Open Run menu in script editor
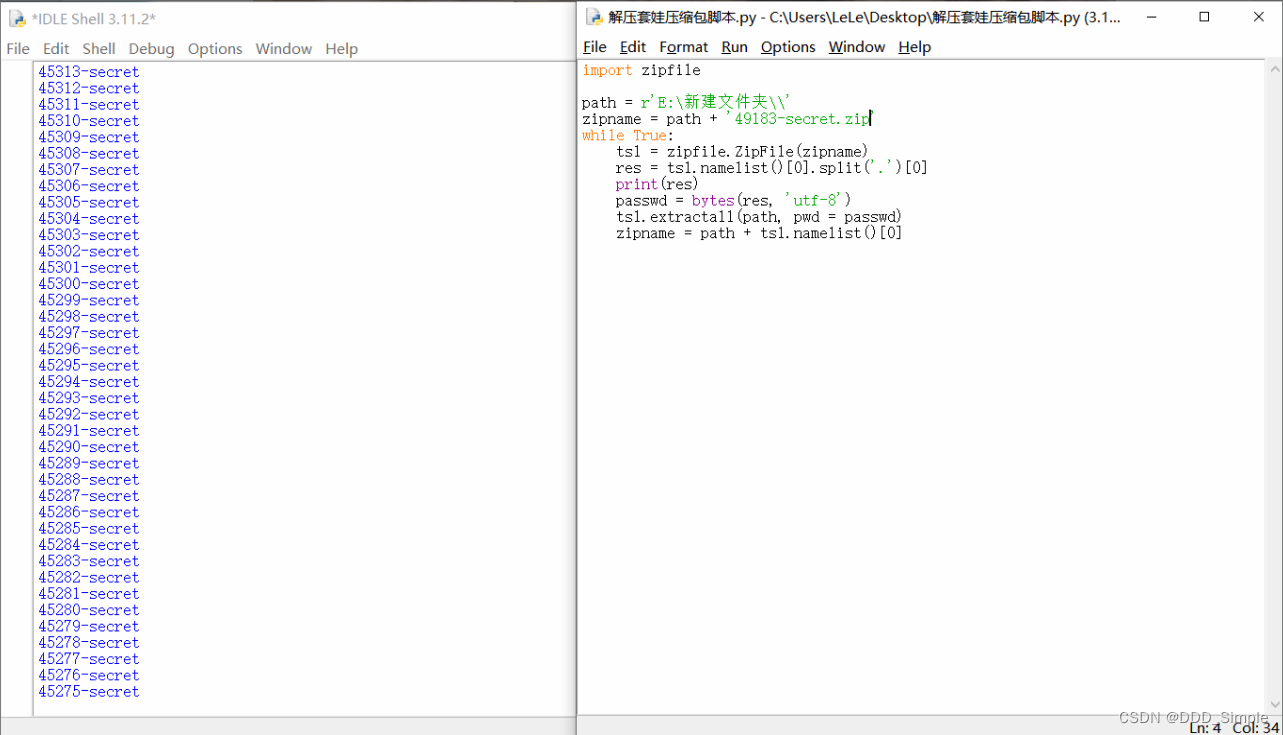 (x=735, y=47)
